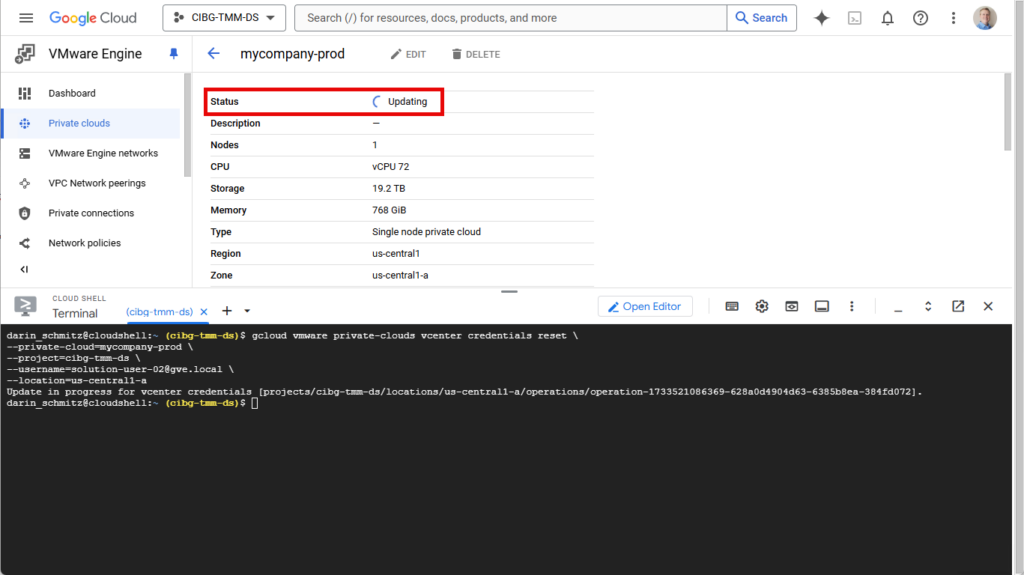Open the help question mark menu
The width and height of the screenshot is (1024, 575).
[920, 18]
